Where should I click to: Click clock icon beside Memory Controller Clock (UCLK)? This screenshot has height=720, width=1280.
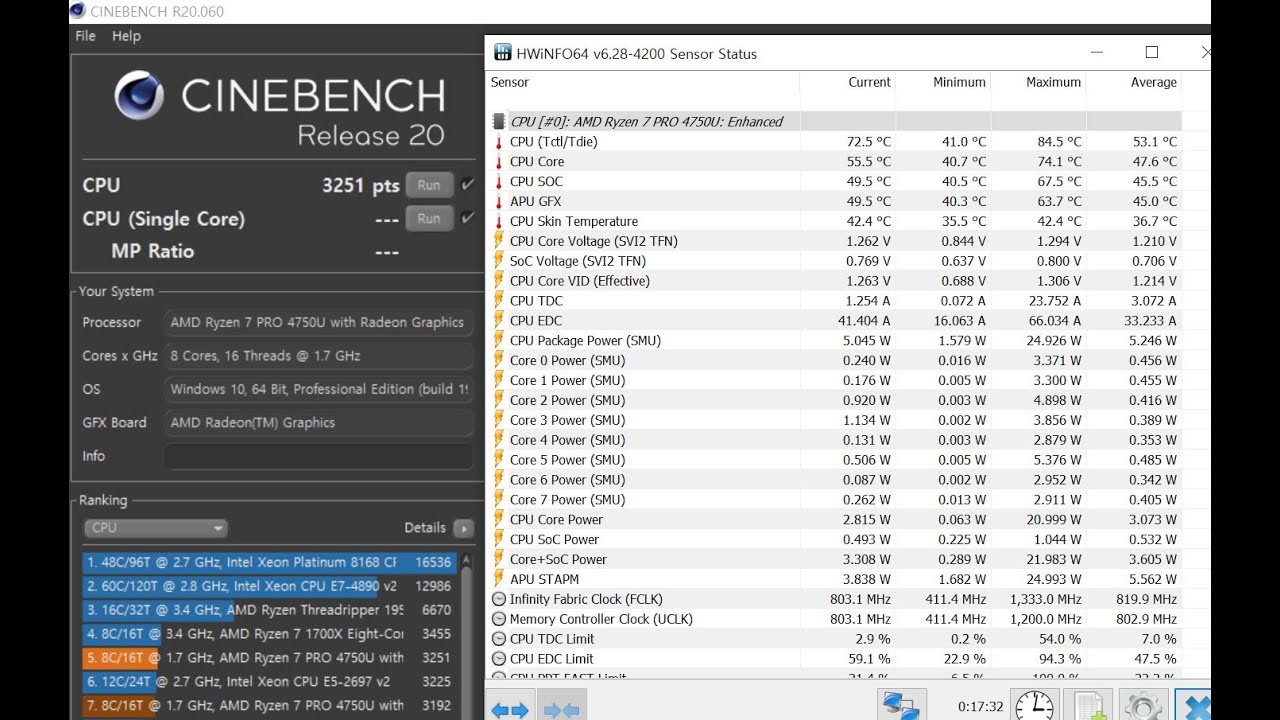tap(499, 619)
